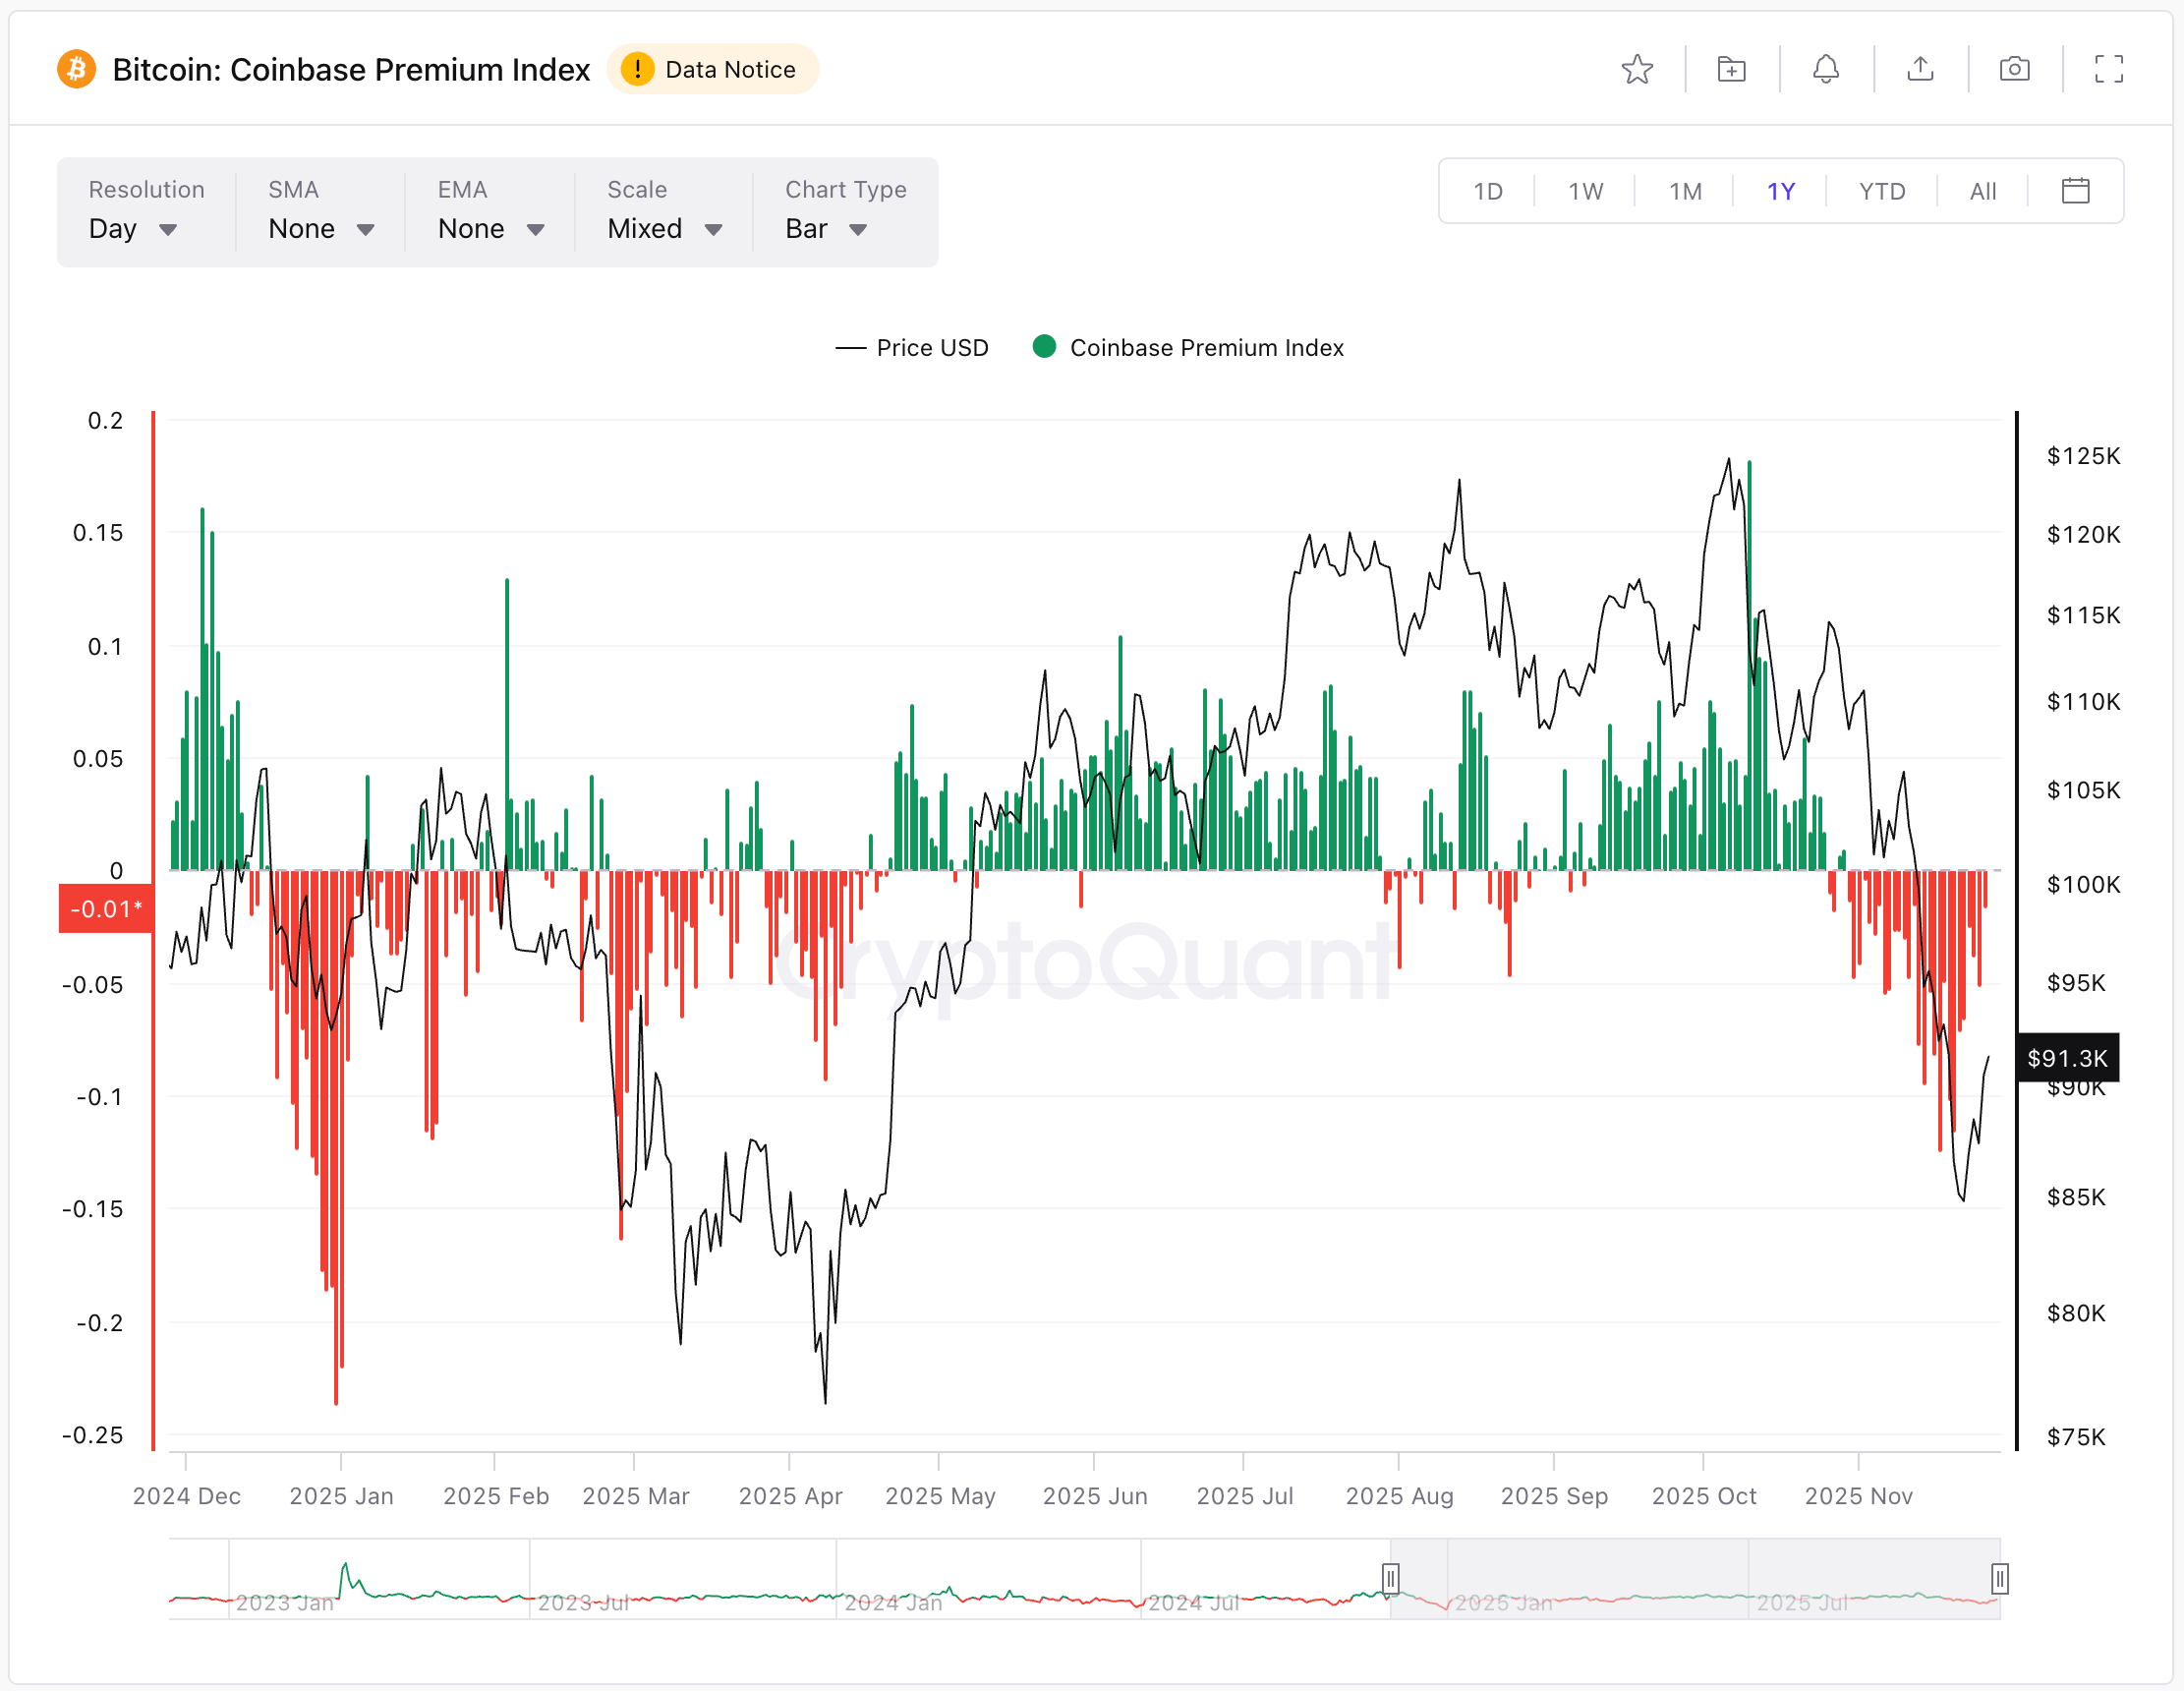This screenshot has height=1691, width=2184.
Task: Open the alert bell icon
Action: point(1825,69)
